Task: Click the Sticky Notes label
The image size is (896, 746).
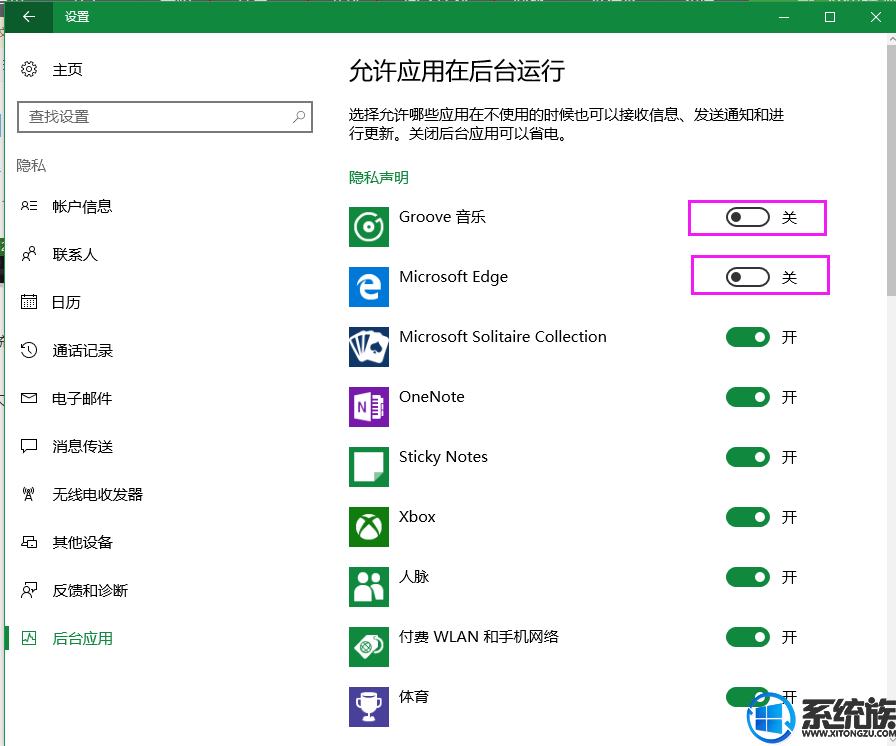Action: pos(443,457)
